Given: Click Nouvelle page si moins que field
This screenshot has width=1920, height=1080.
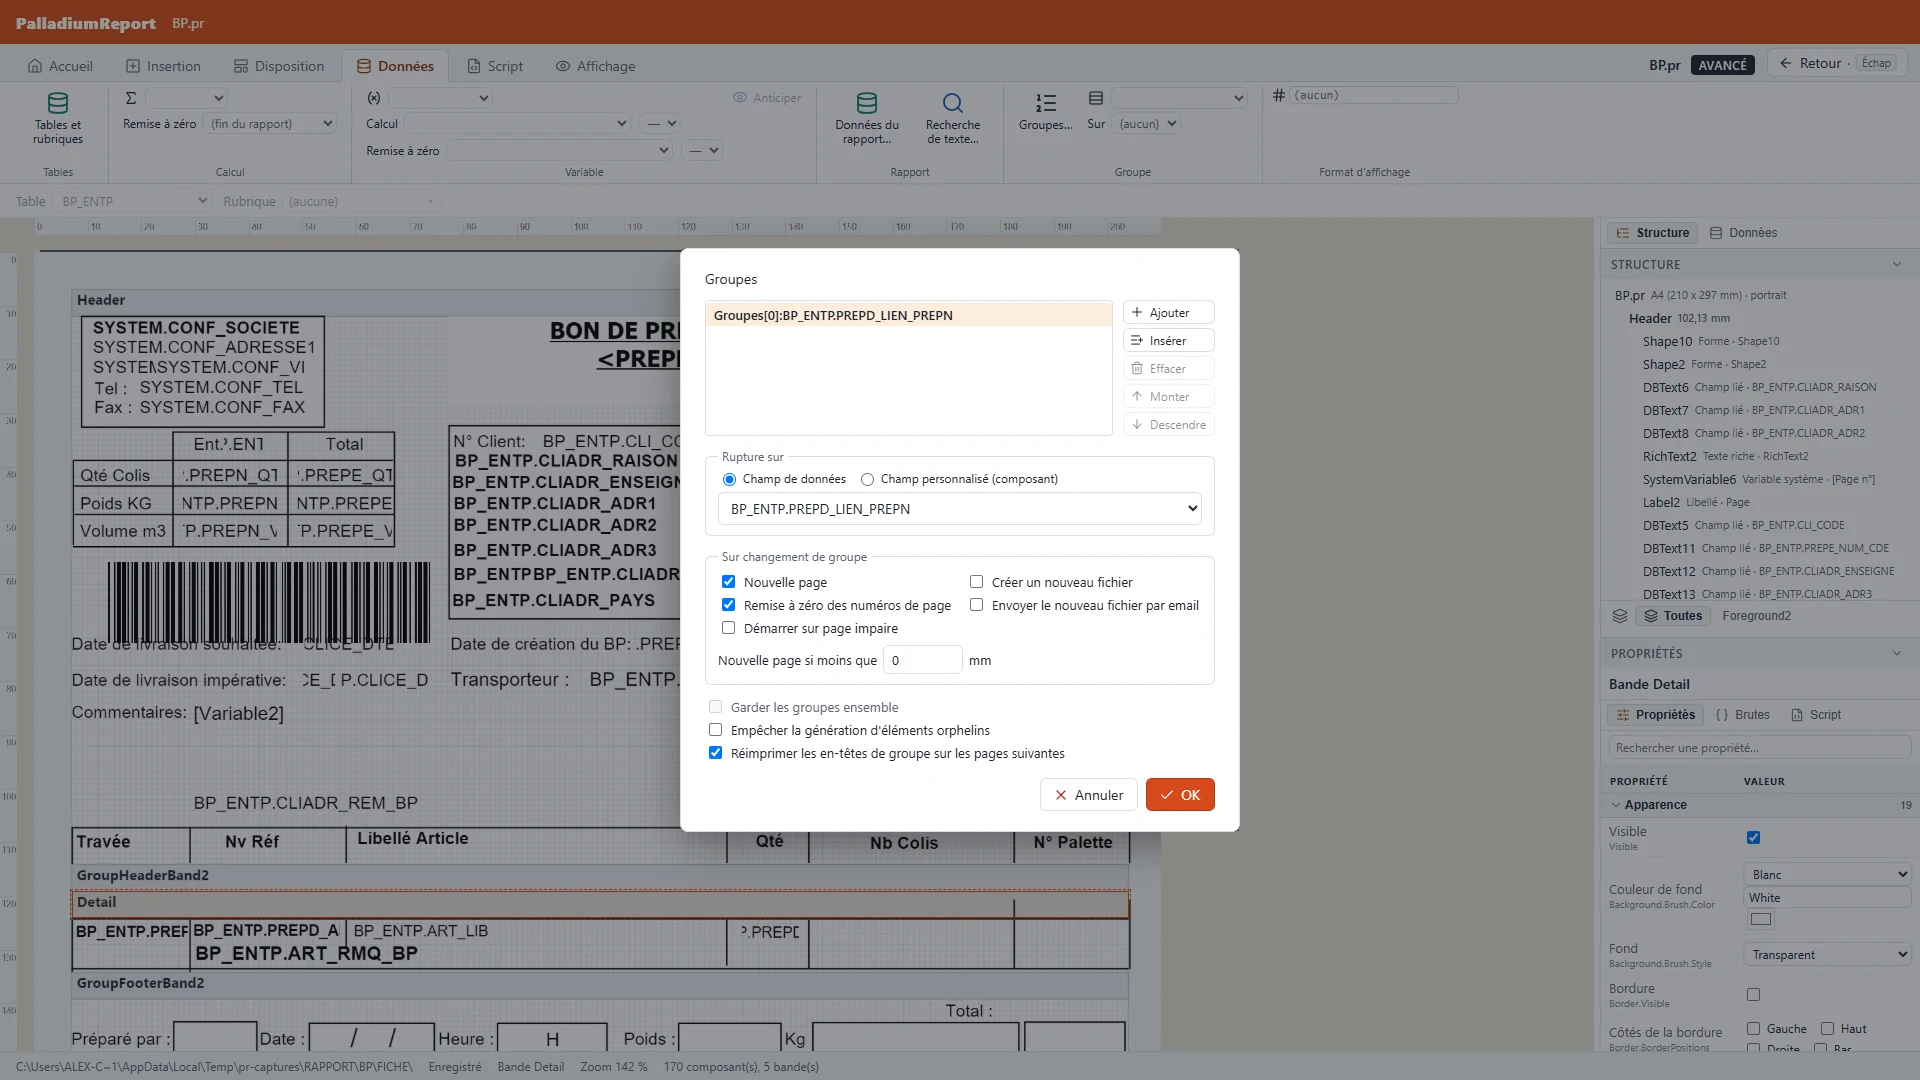Looking at the screenshot, I should pyautogui.click(x=922, y=660).
